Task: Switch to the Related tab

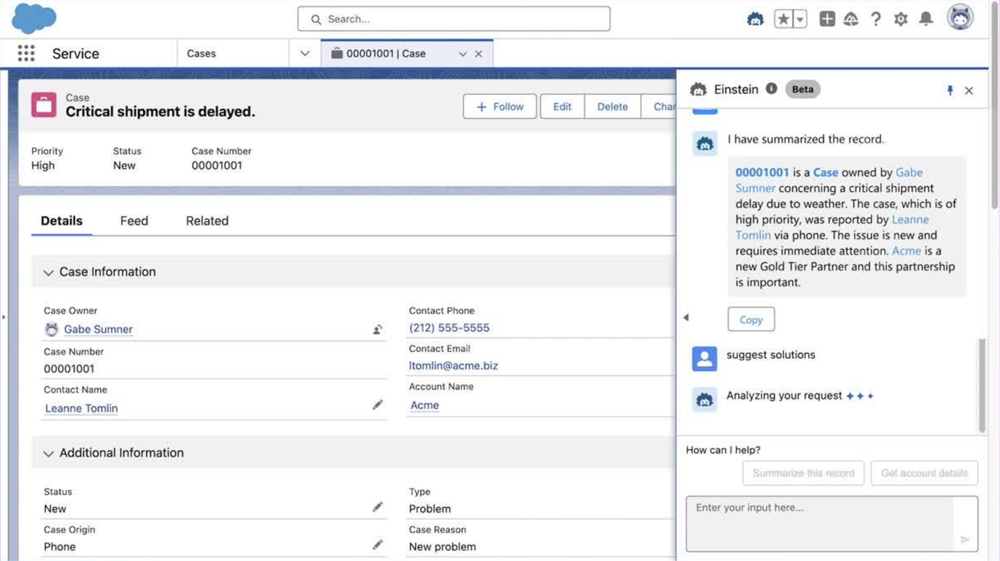Action: (207, 221)
